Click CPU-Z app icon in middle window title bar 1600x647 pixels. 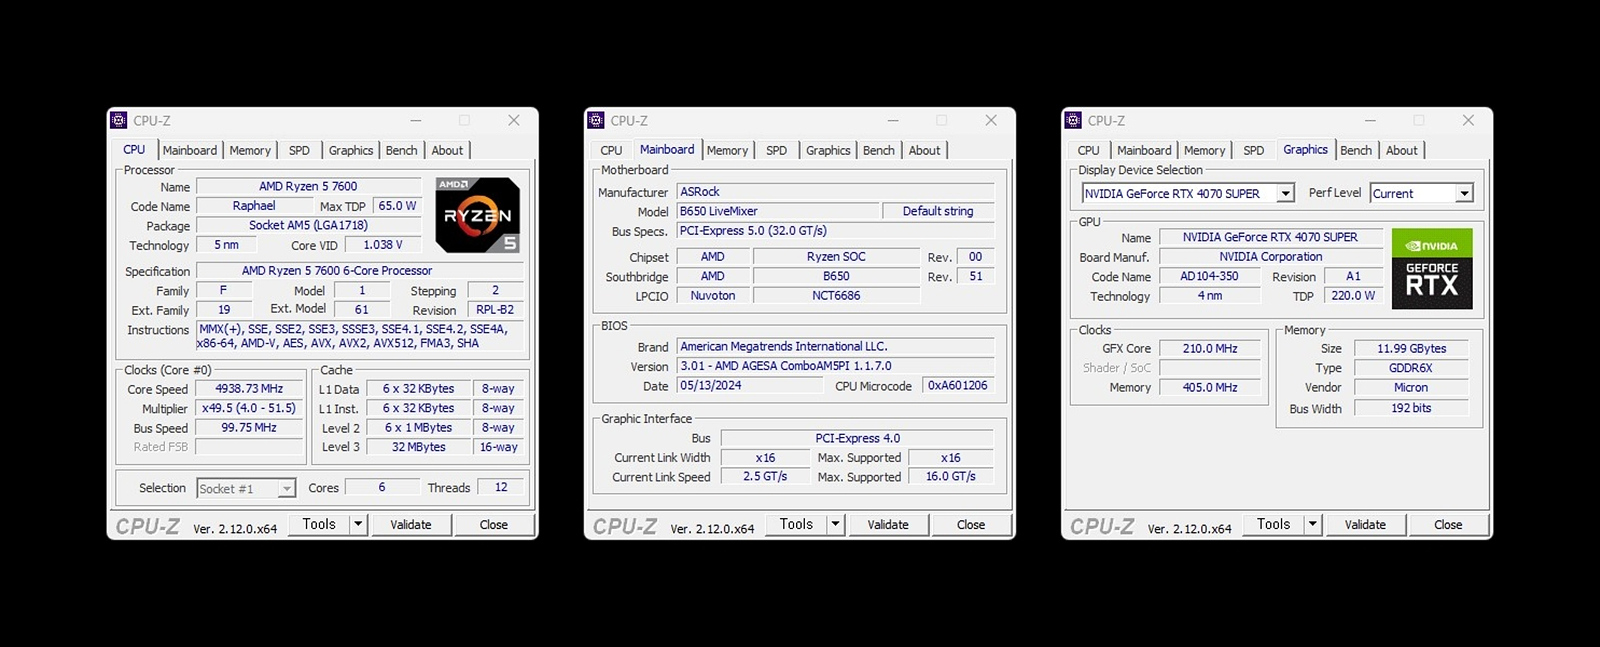(x=596, y=120)
